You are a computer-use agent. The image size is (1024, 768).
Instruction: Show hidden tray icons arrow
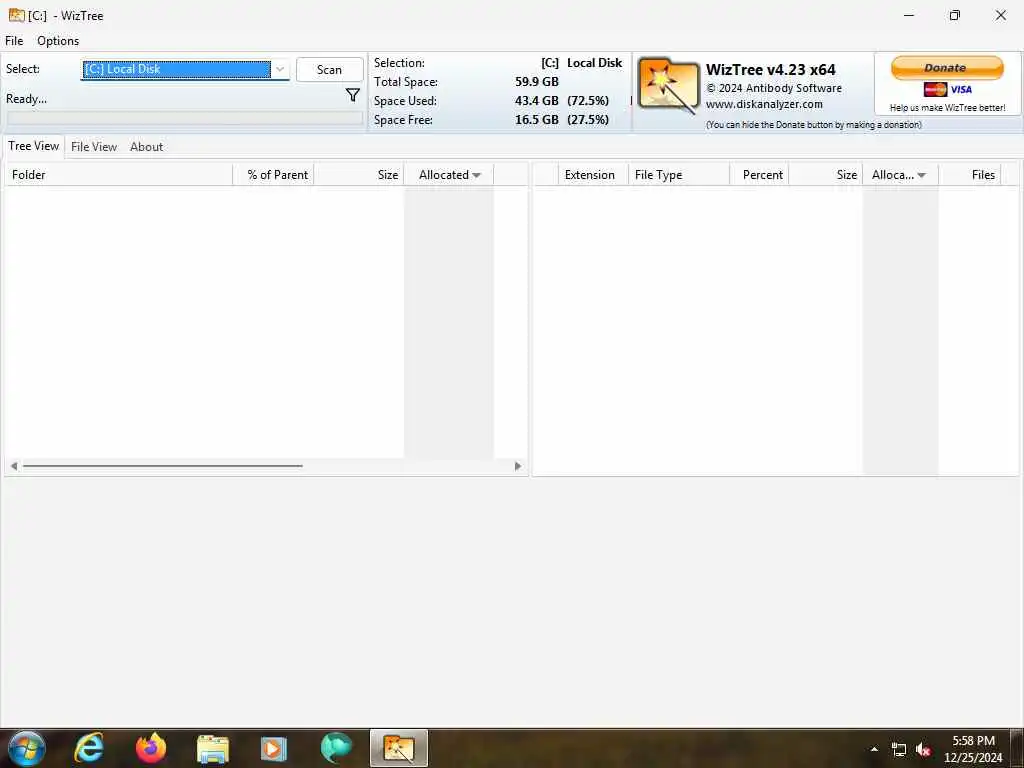coord(874,749)
